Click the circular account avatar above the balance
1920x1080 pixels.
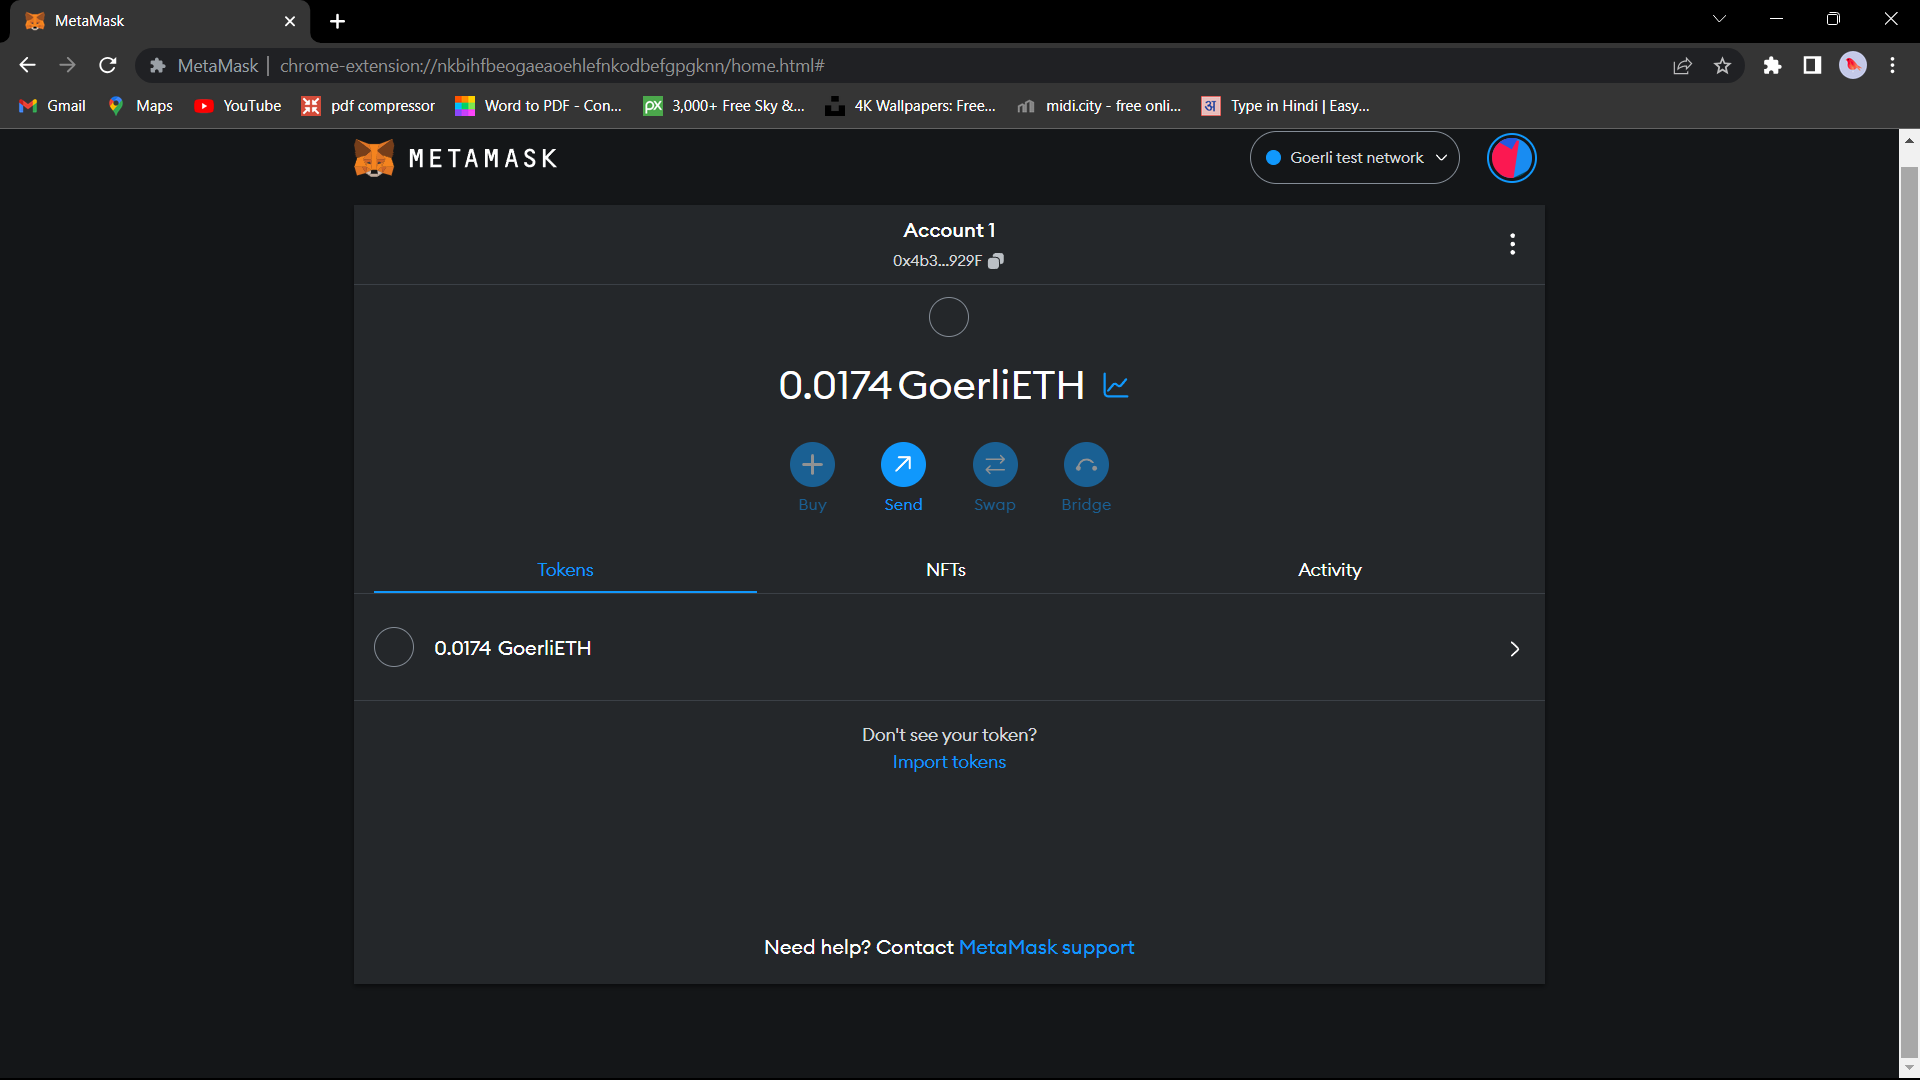click(948, 317)
